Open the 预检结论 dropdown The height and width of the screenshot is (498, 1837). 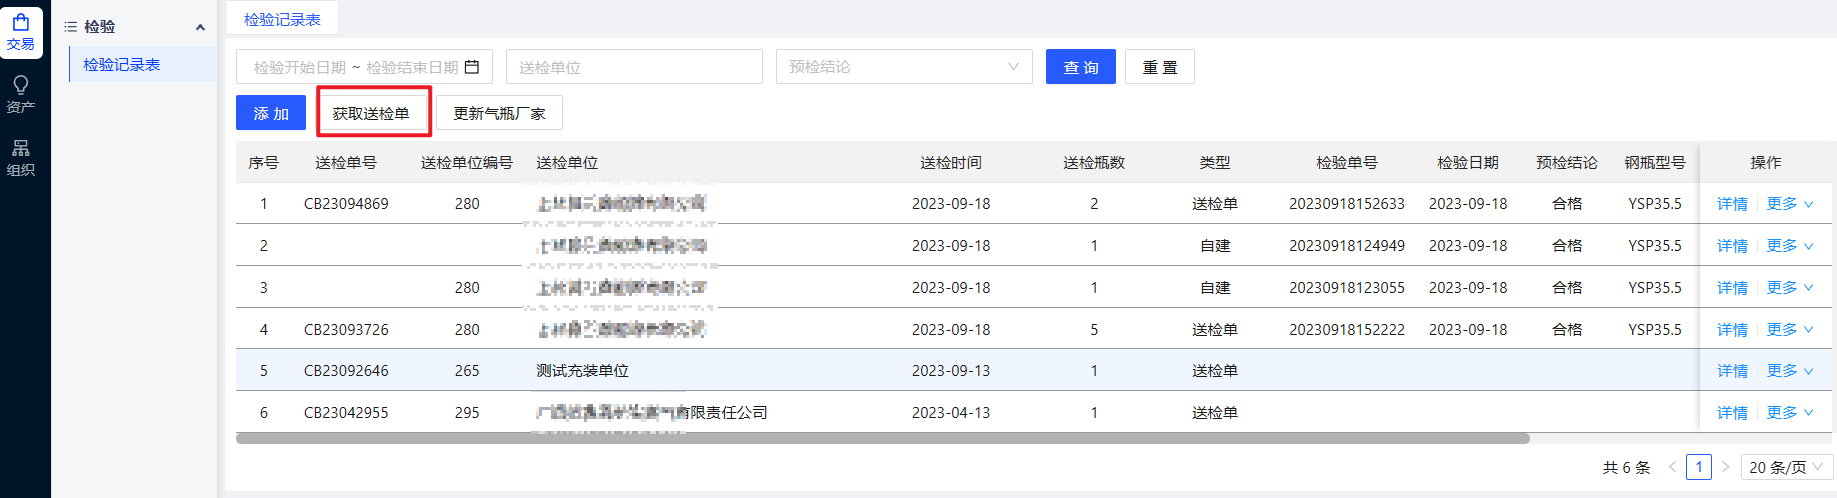coord(903,67)
